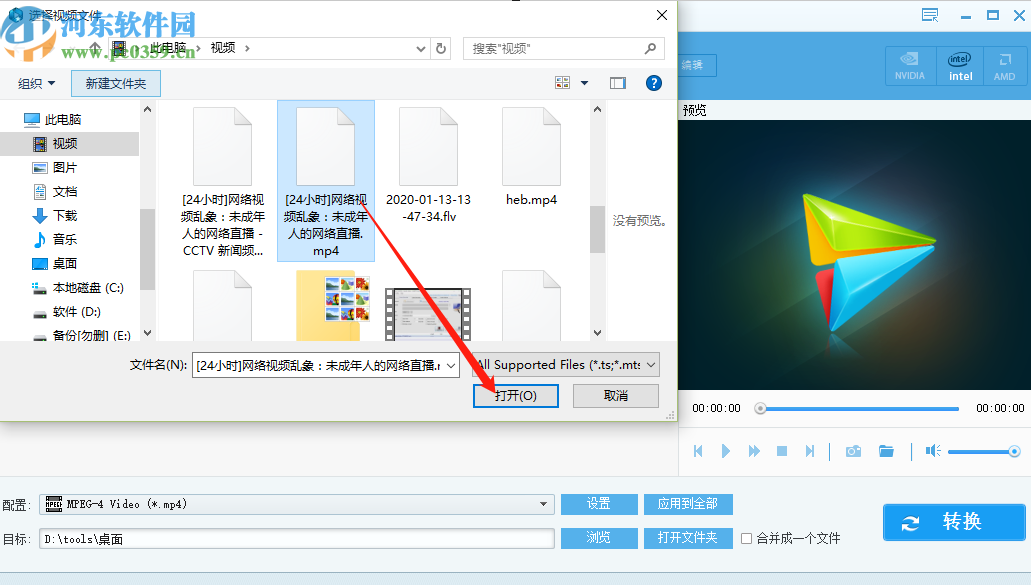1031x585 pixels.
Task: Take a snapshot with the camera icon
Action: click(x=853, y=450)
